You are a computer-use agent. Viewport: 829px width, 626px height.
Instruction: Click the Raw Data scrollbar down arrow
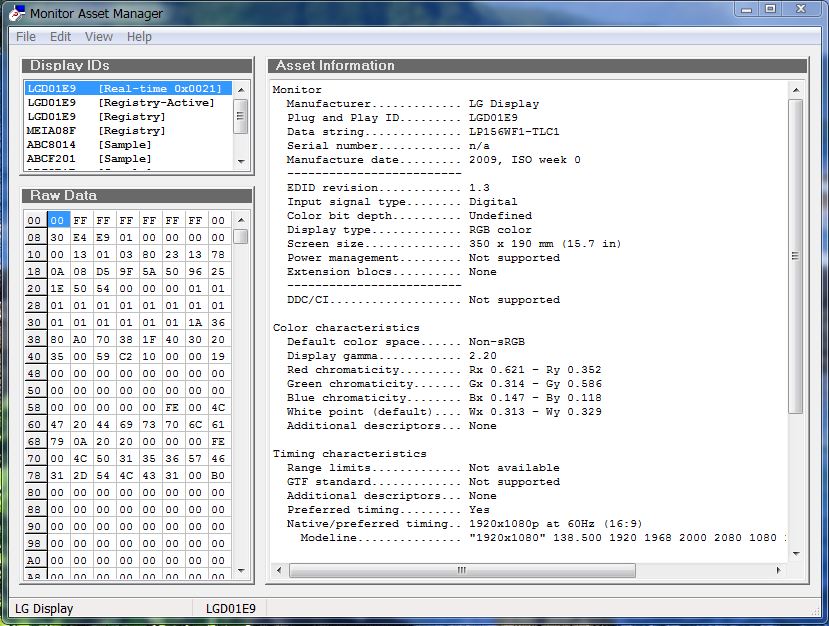coord(241,573)
